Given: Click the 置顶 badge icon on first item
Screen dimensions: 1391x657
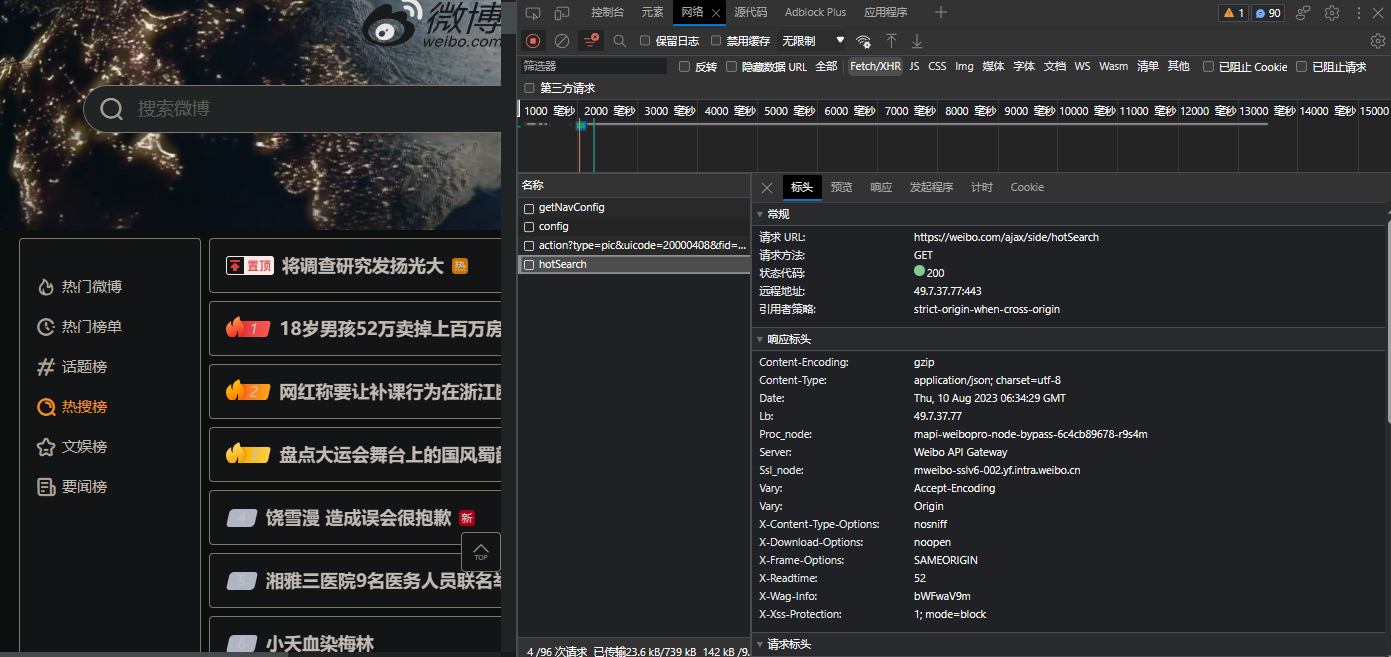Looking at the screenshot, I should [x=250, y=266].
